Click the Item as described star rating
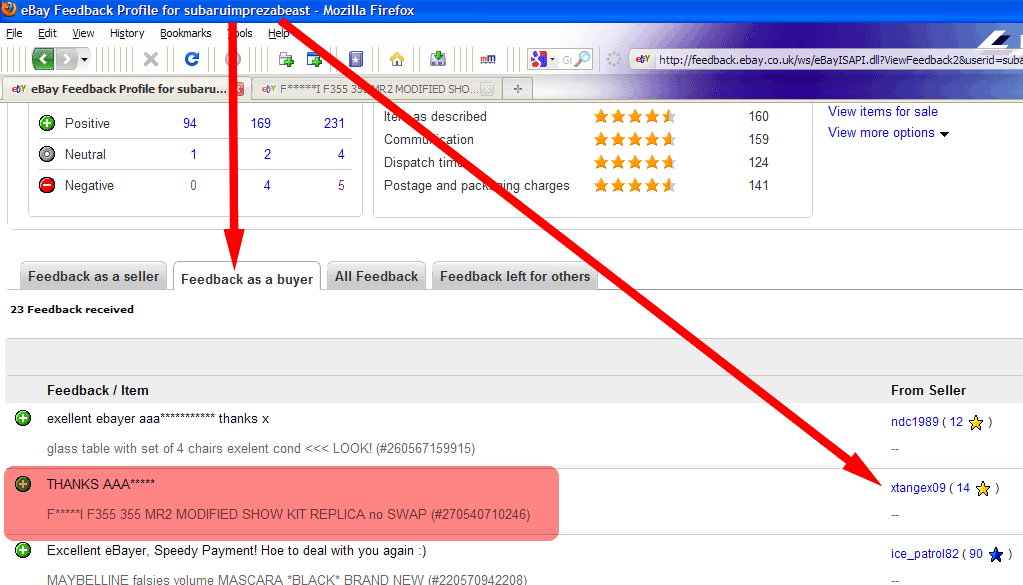Image resolution: width=1023 pixels, height=585 pixels. (x=634, y=117)
